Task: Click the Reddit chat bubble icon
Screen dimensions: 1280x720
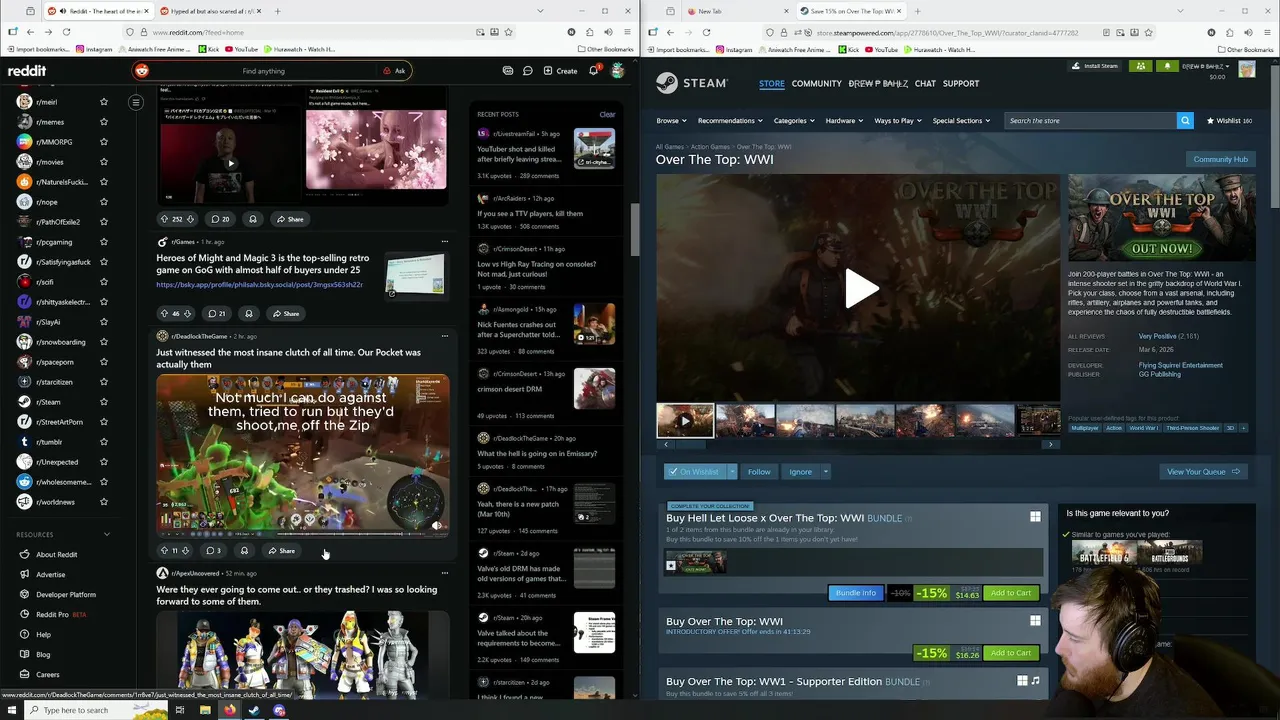Action: point(528,71)
